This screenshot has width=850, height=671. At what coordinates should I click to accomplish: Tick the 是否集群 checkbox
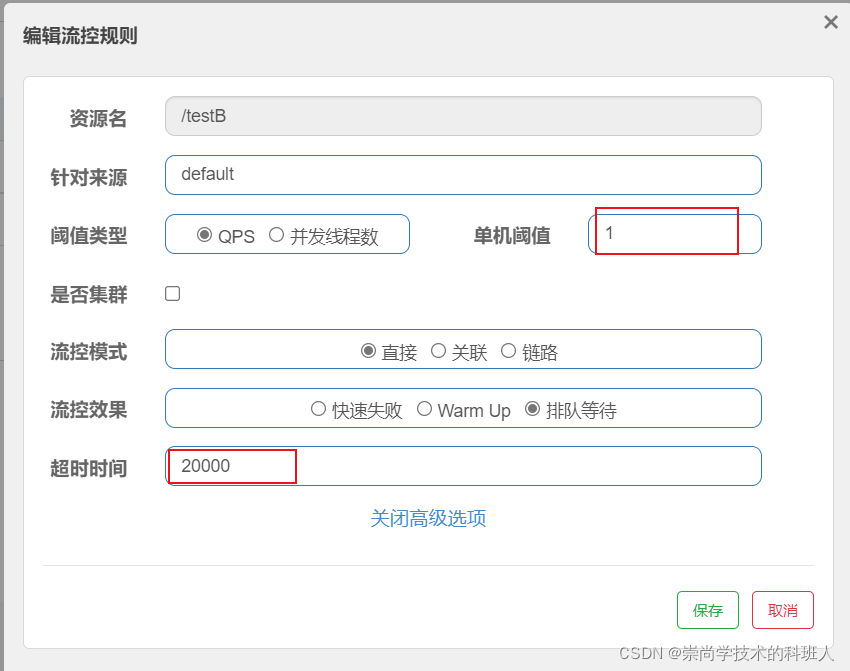pos(172,294)
